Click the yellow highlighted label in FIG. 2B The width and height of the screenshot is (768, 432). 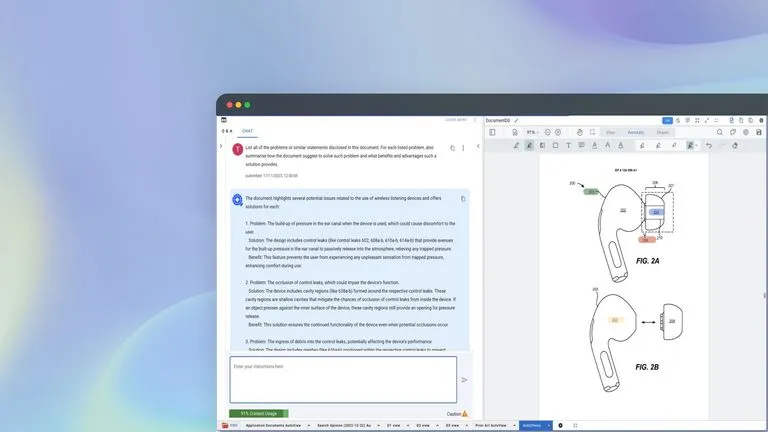(615, 320)
